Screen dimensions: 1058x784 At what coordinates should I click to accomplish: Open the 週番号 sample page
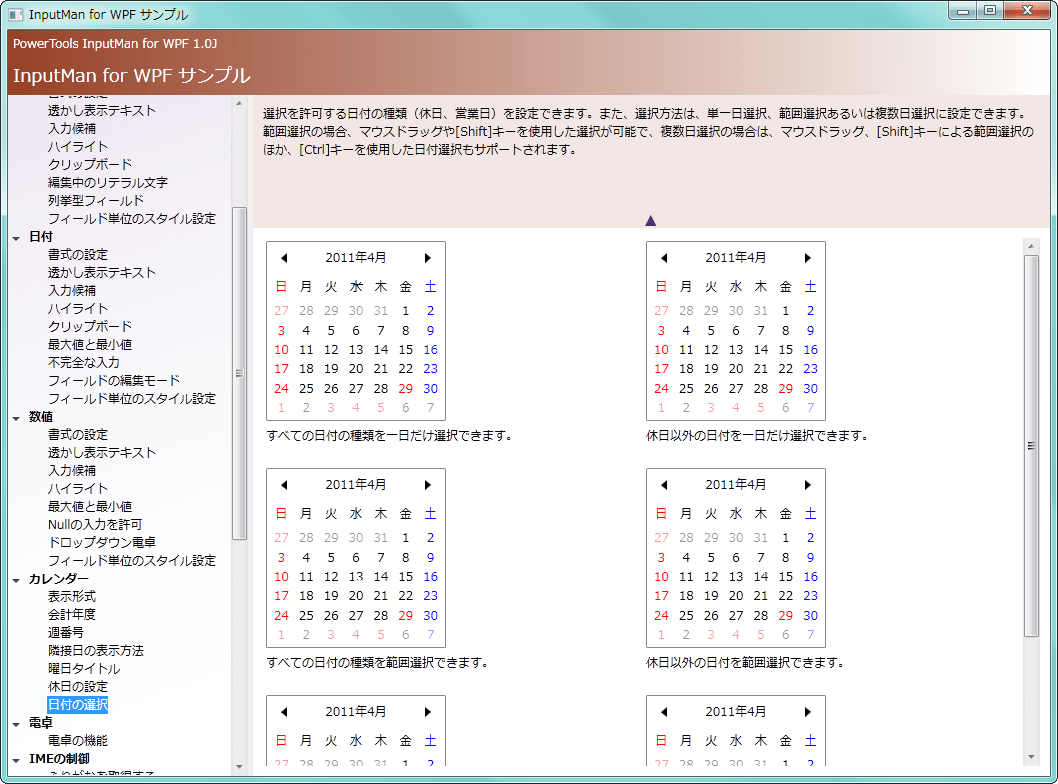pos(65,633)
